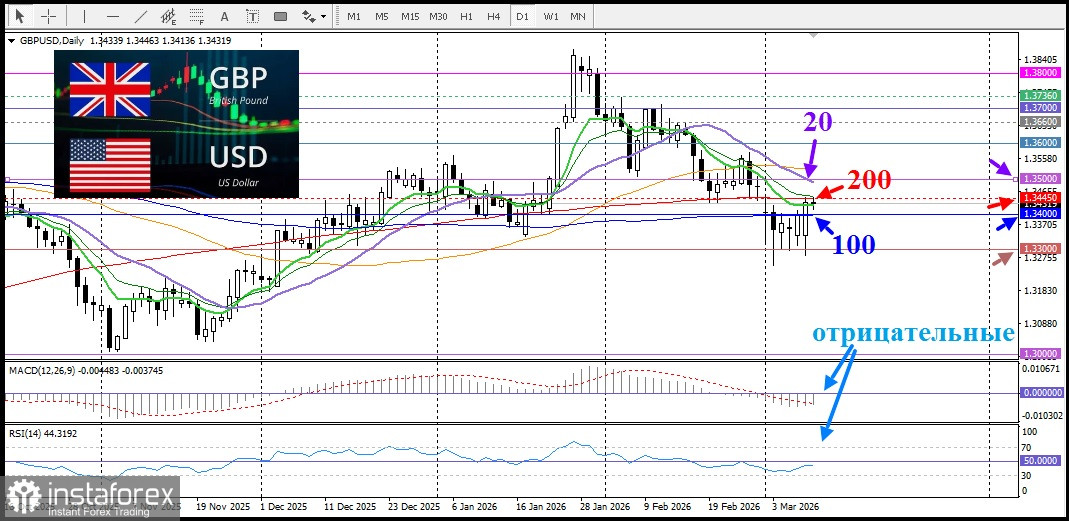Switch chart to M1 timeframe
Viewport: 1069px width, 521px height.
point(354,16)
